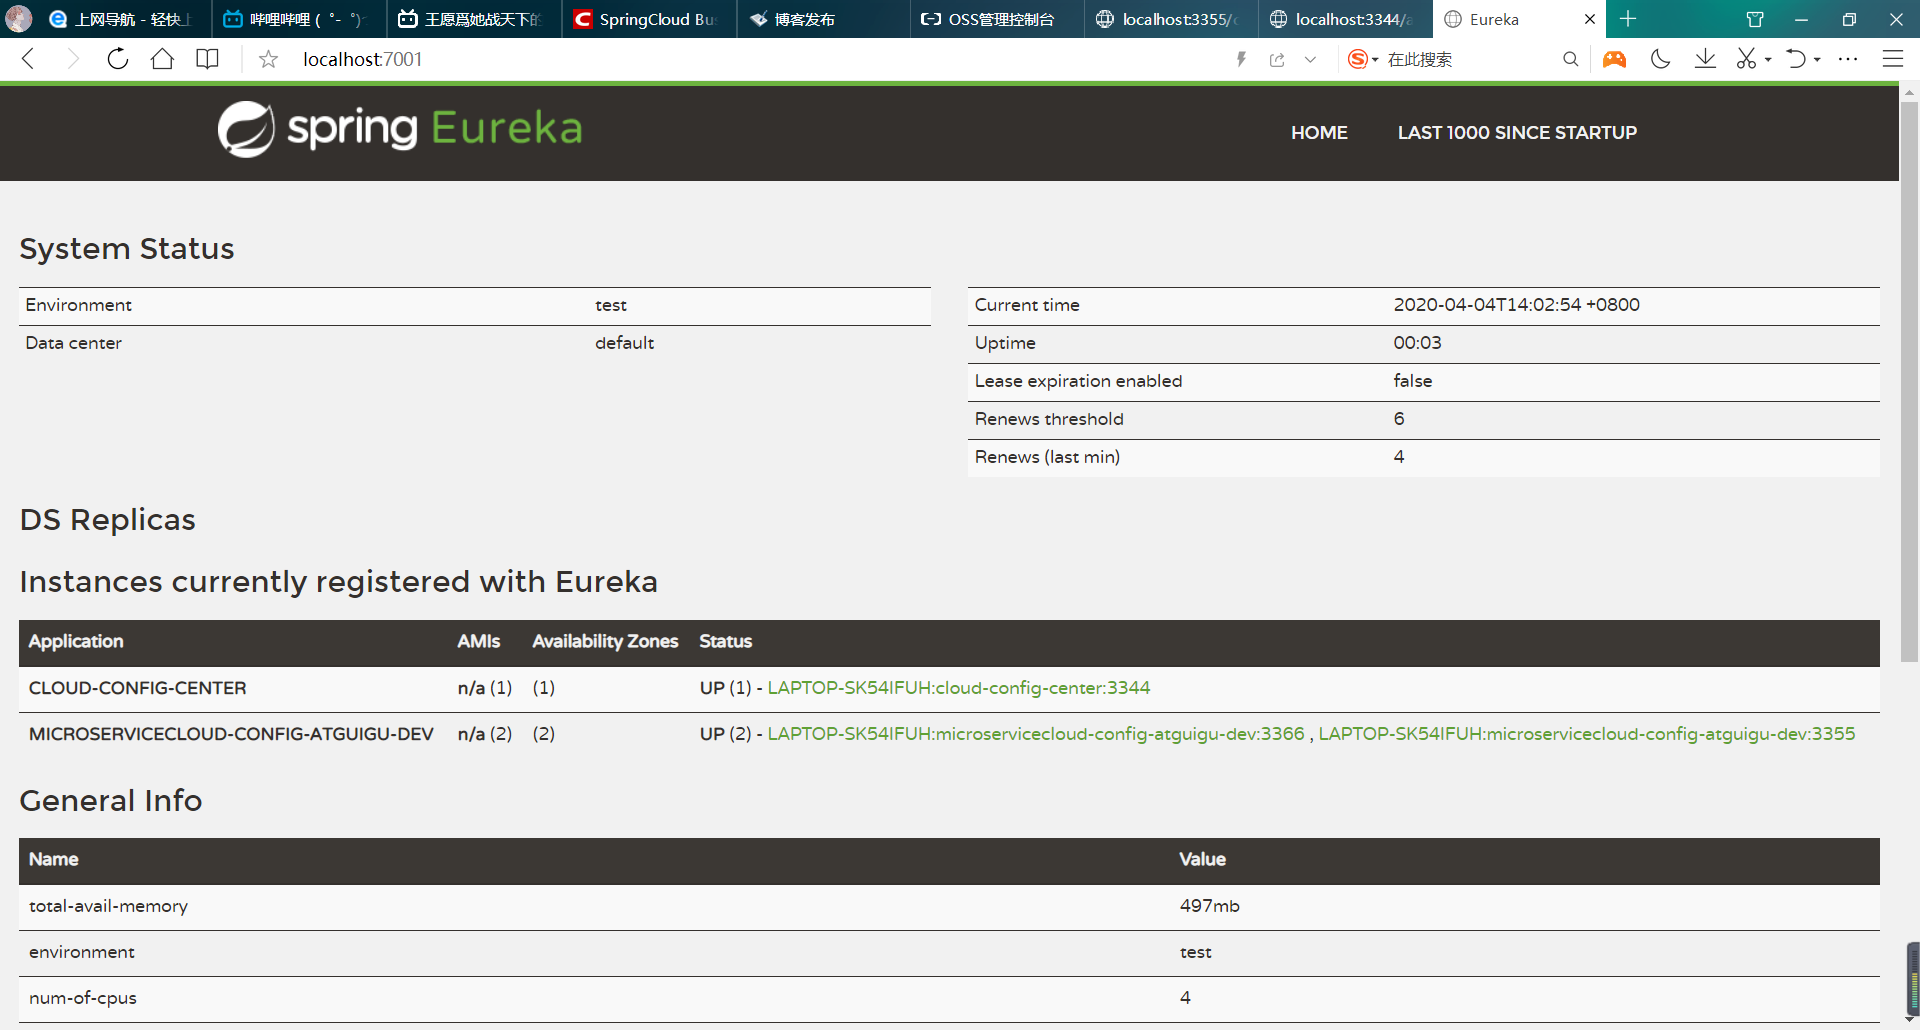Open the downloads icon in the toolbar
The height and width of the screenshot is (1030, 1920).
point(1705,59)
